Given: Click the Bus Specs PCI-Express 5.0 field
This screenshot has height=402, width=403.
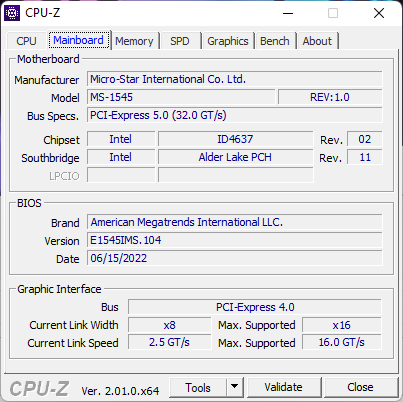Looking at the screenshot, I should (235, 115).
